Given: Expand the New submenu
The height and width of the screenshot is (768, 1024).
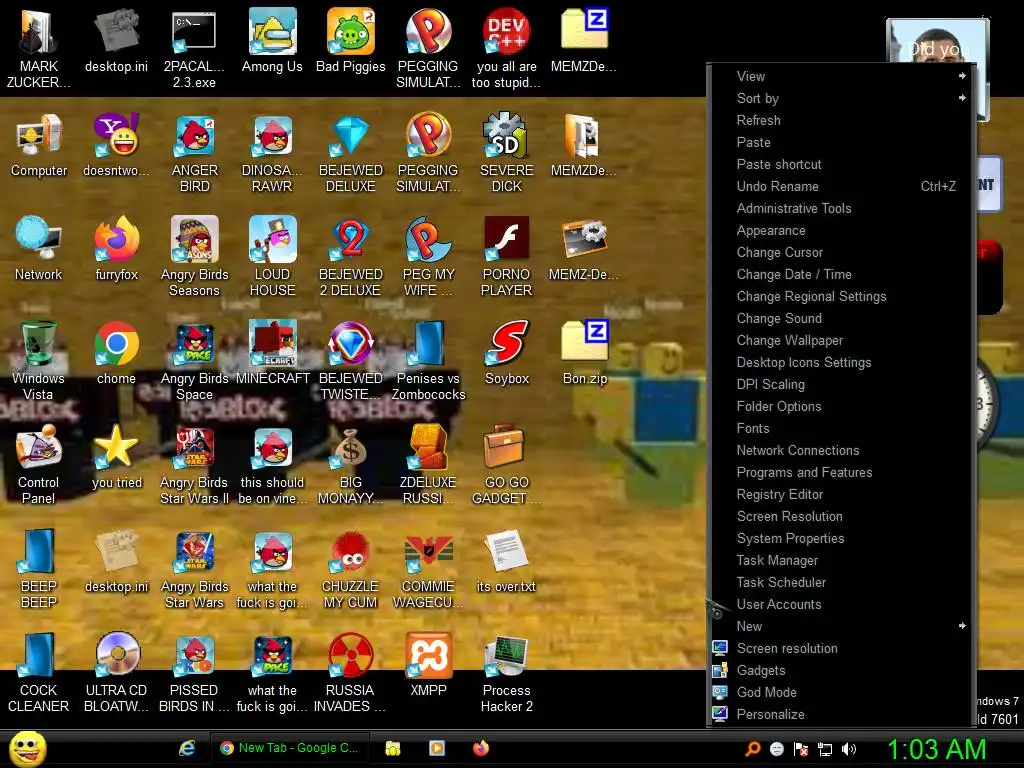Looking at the screenshot, I should (841, 626).
